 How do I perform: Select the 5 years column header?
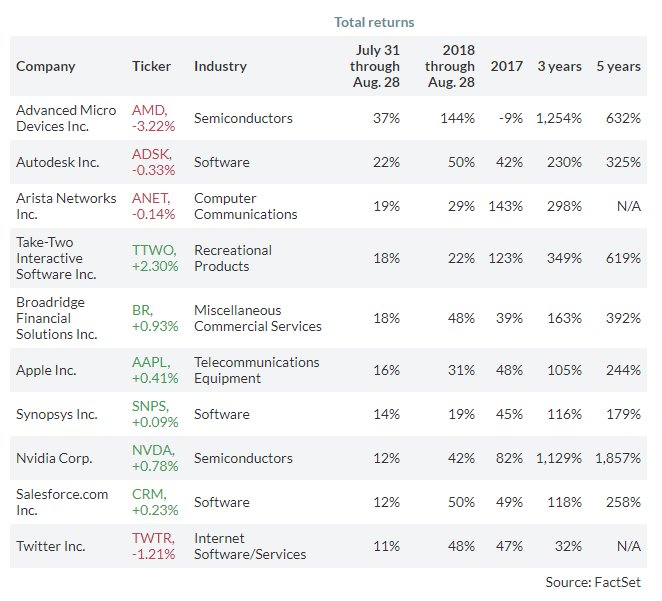[618, 67]
